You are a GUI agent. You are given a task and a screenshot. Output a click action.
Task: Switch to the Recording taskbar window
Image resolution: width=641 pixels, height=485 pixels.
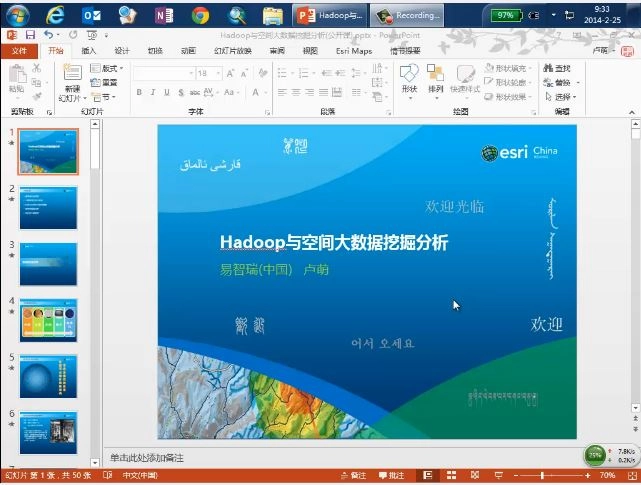point(407,16)
